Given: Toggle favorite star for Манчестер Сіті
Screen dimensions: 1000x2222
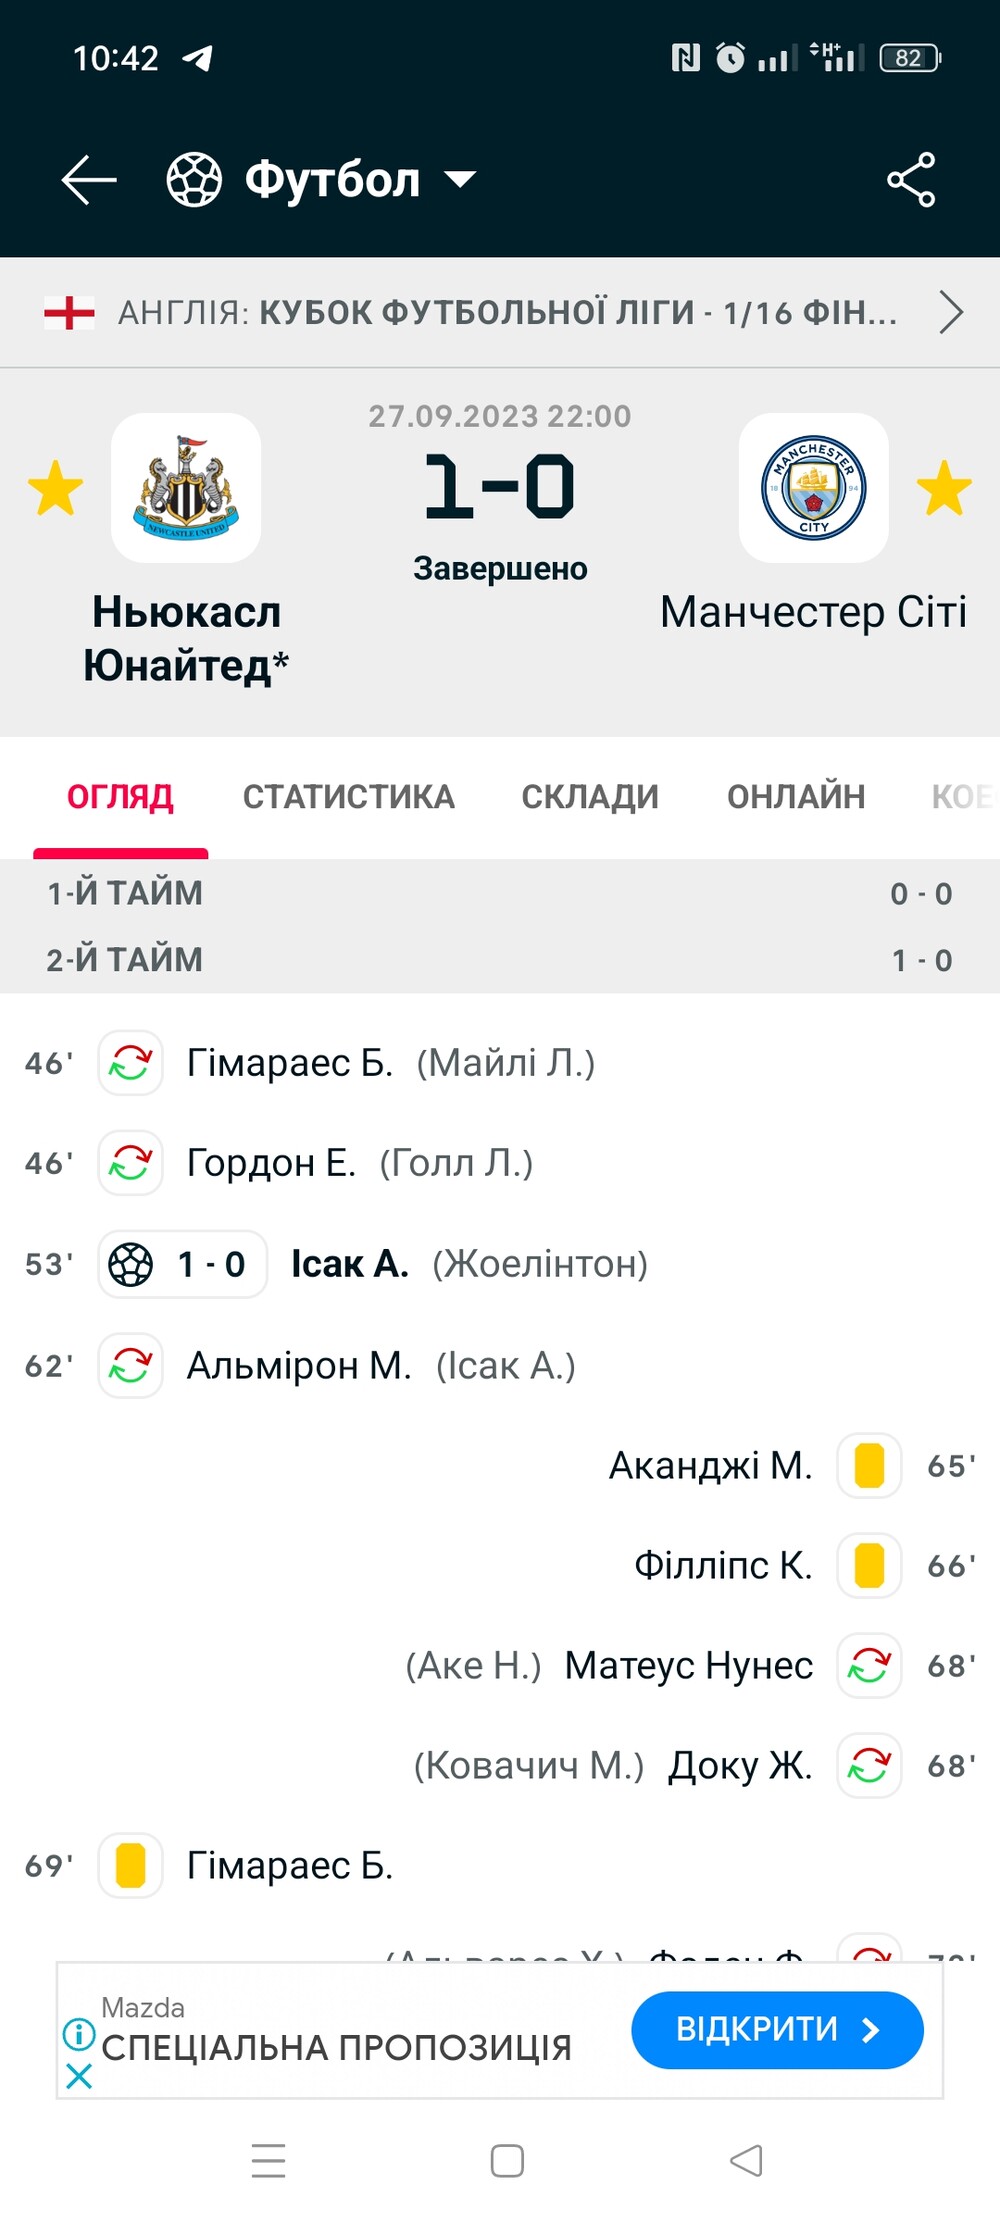Looking at the screenshot, I should coord(944,488).
